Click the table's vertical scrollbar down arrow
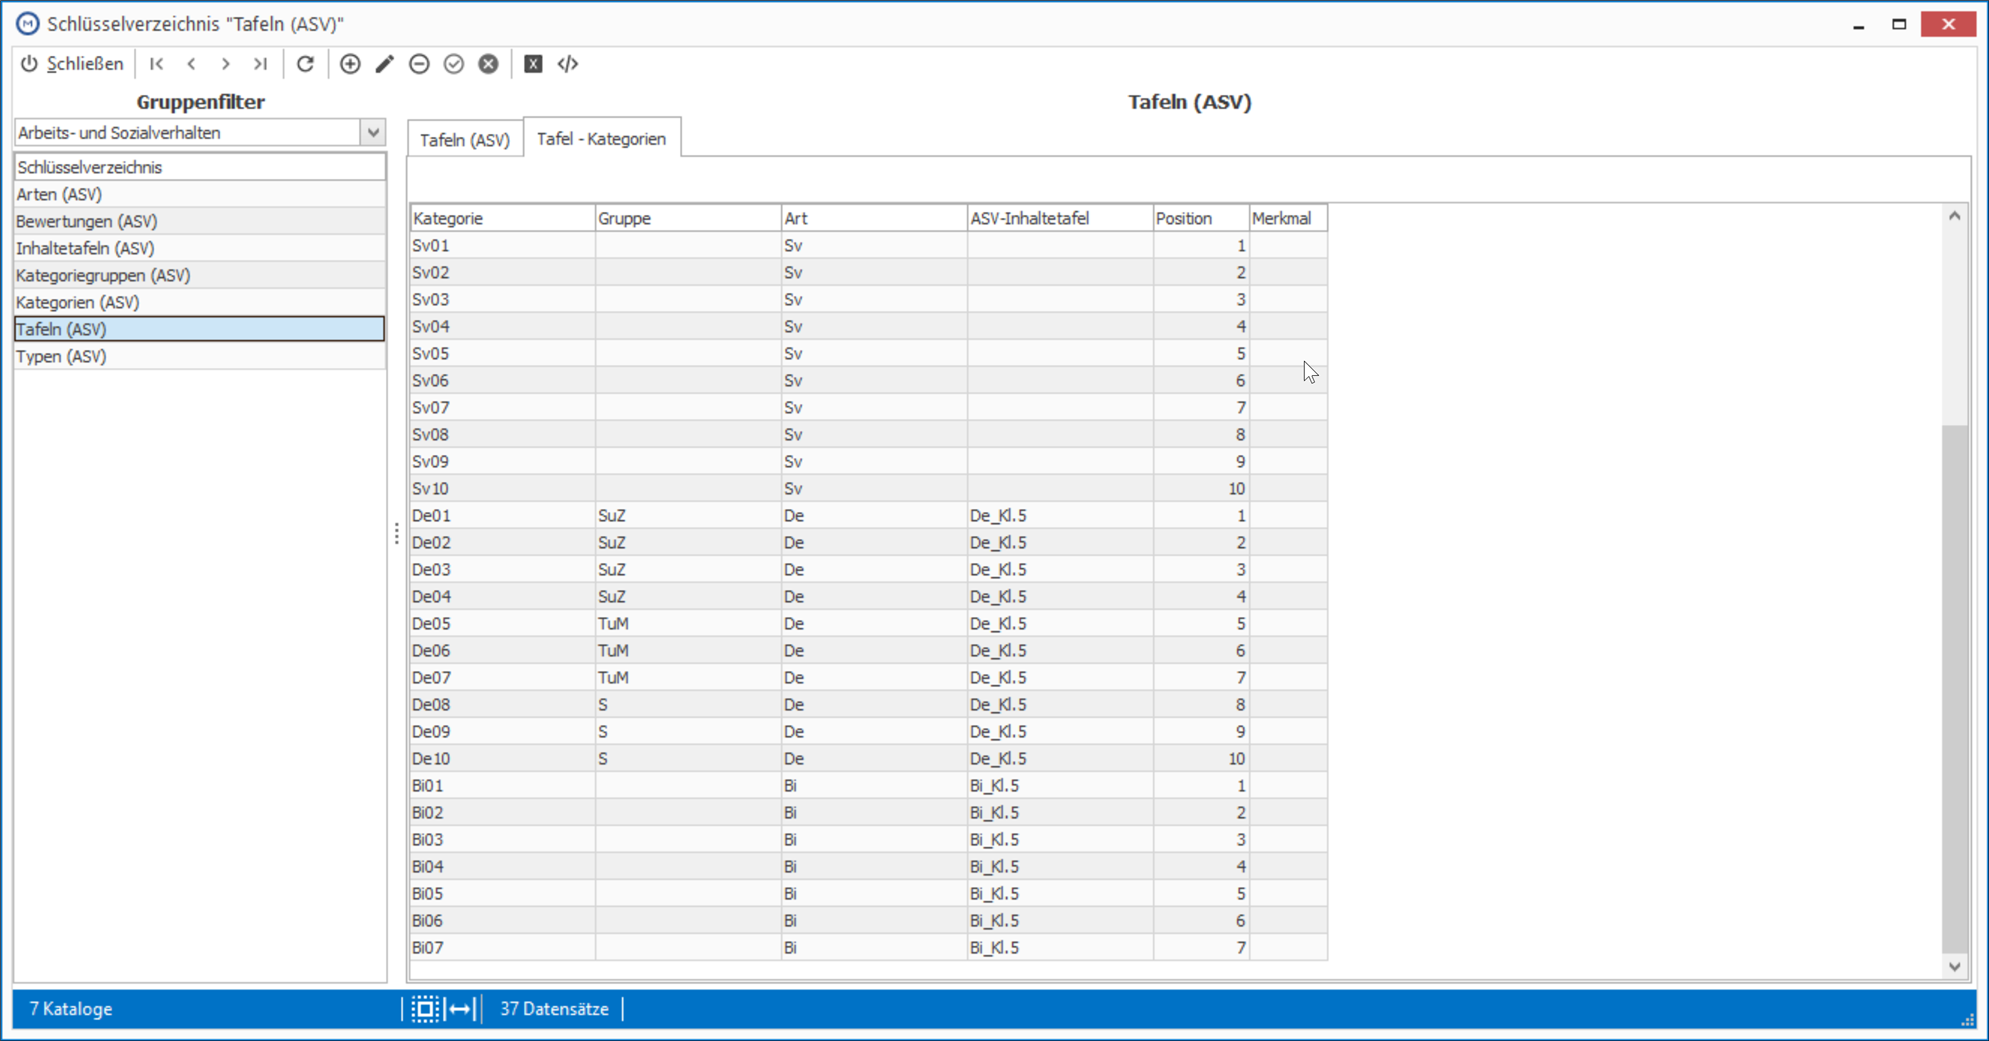 click(x=1955, y=966)
